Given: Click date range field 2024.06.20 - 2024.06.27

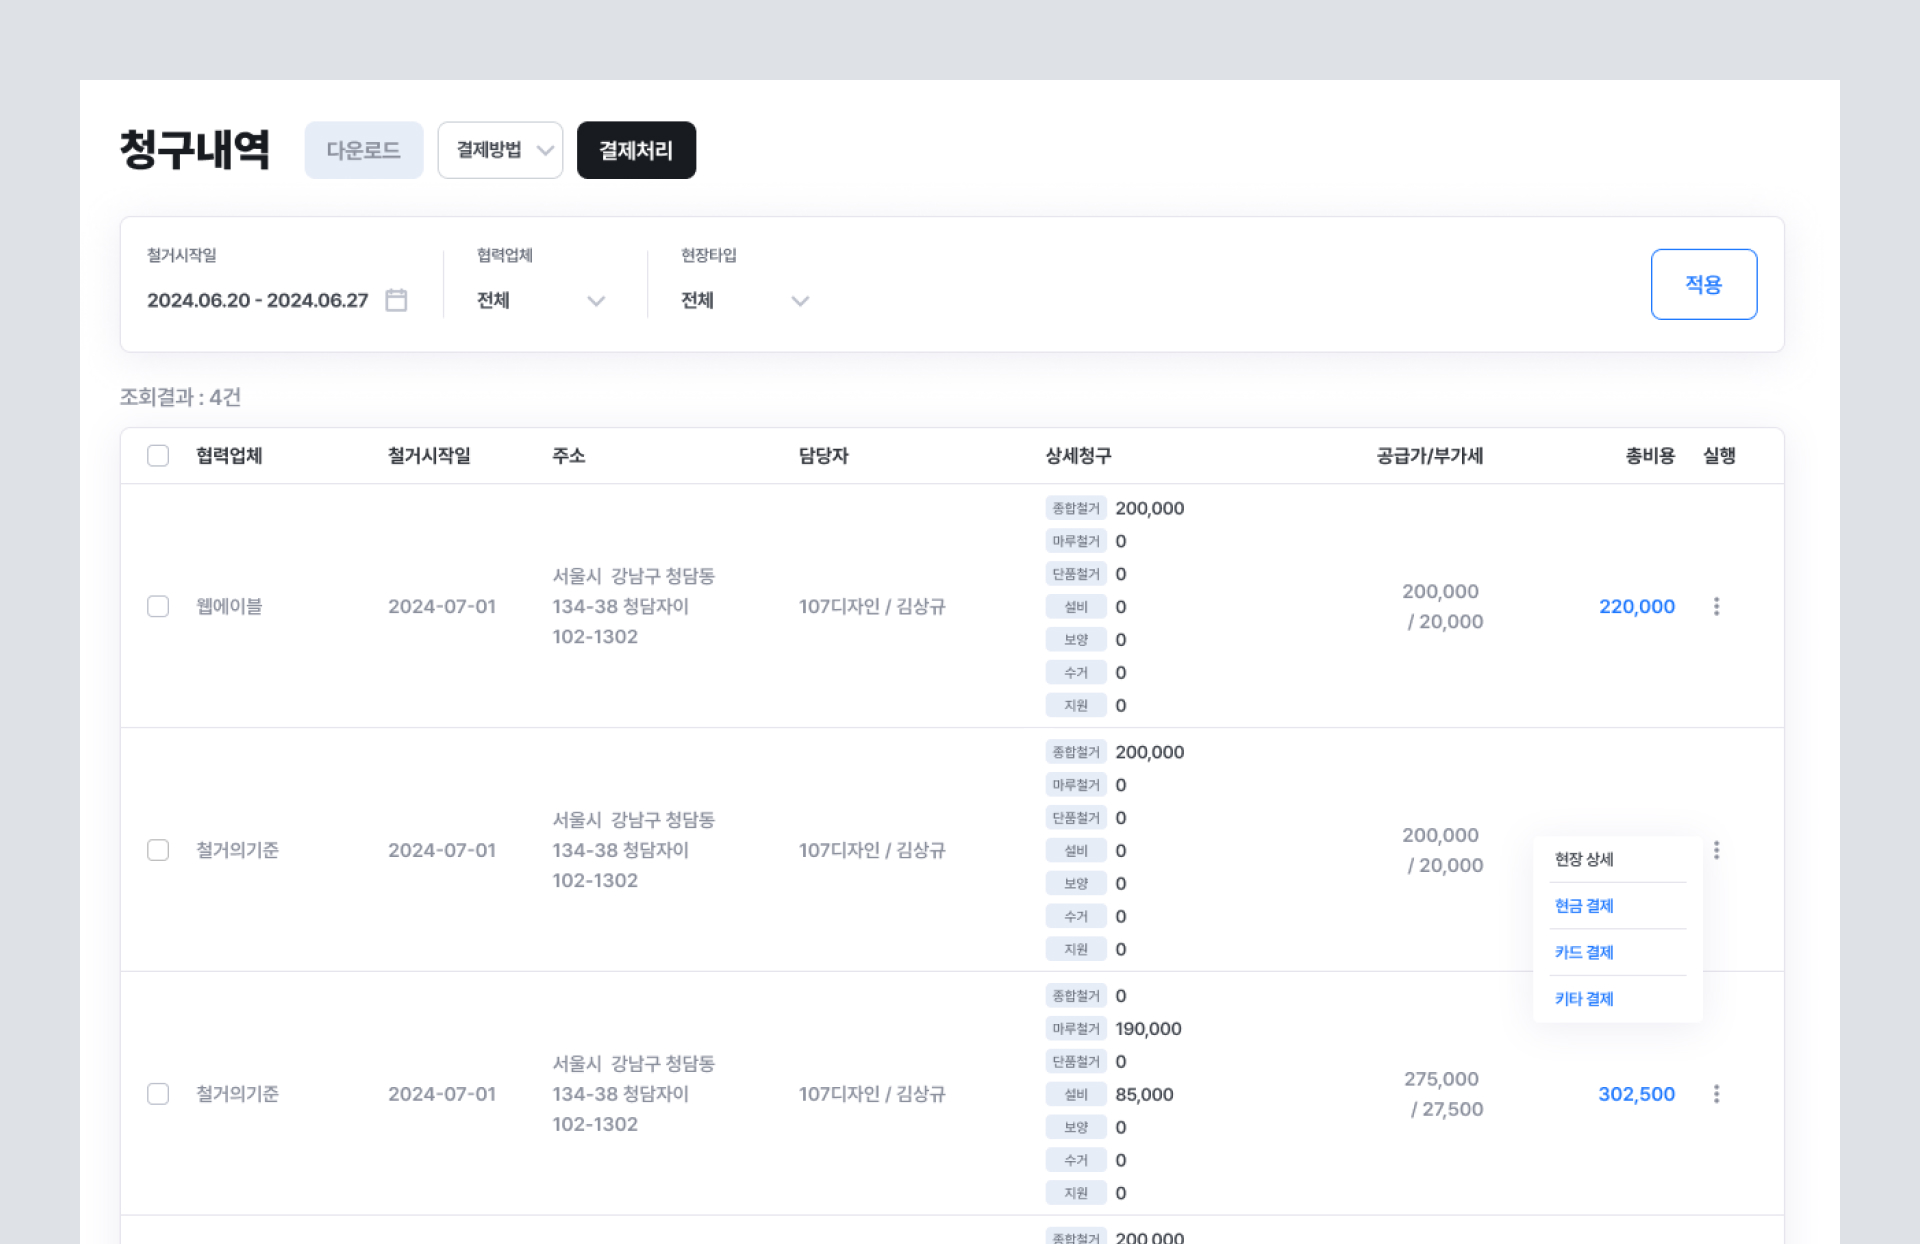Looking at the screenshot, I should pos(258,300).
